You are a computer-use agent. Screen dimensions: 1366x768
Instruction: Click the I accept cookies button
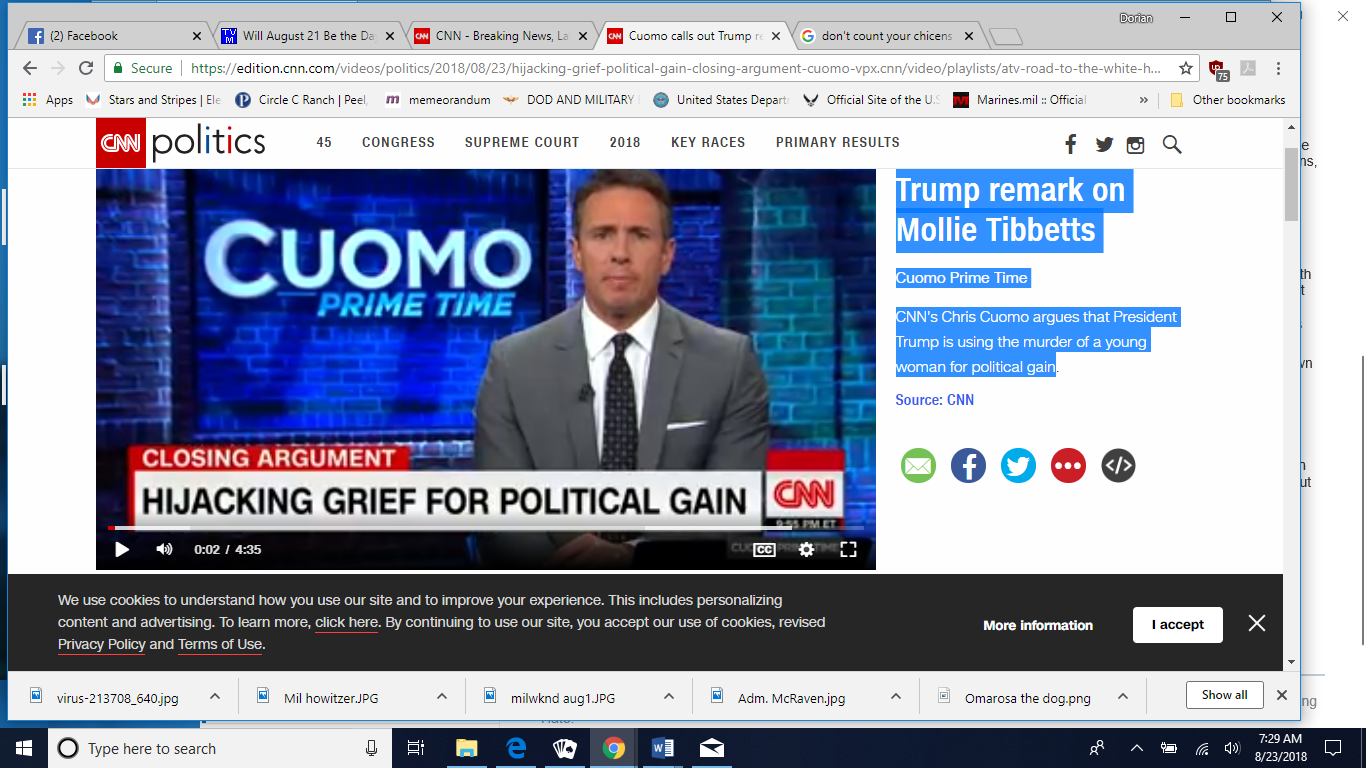1177,625
